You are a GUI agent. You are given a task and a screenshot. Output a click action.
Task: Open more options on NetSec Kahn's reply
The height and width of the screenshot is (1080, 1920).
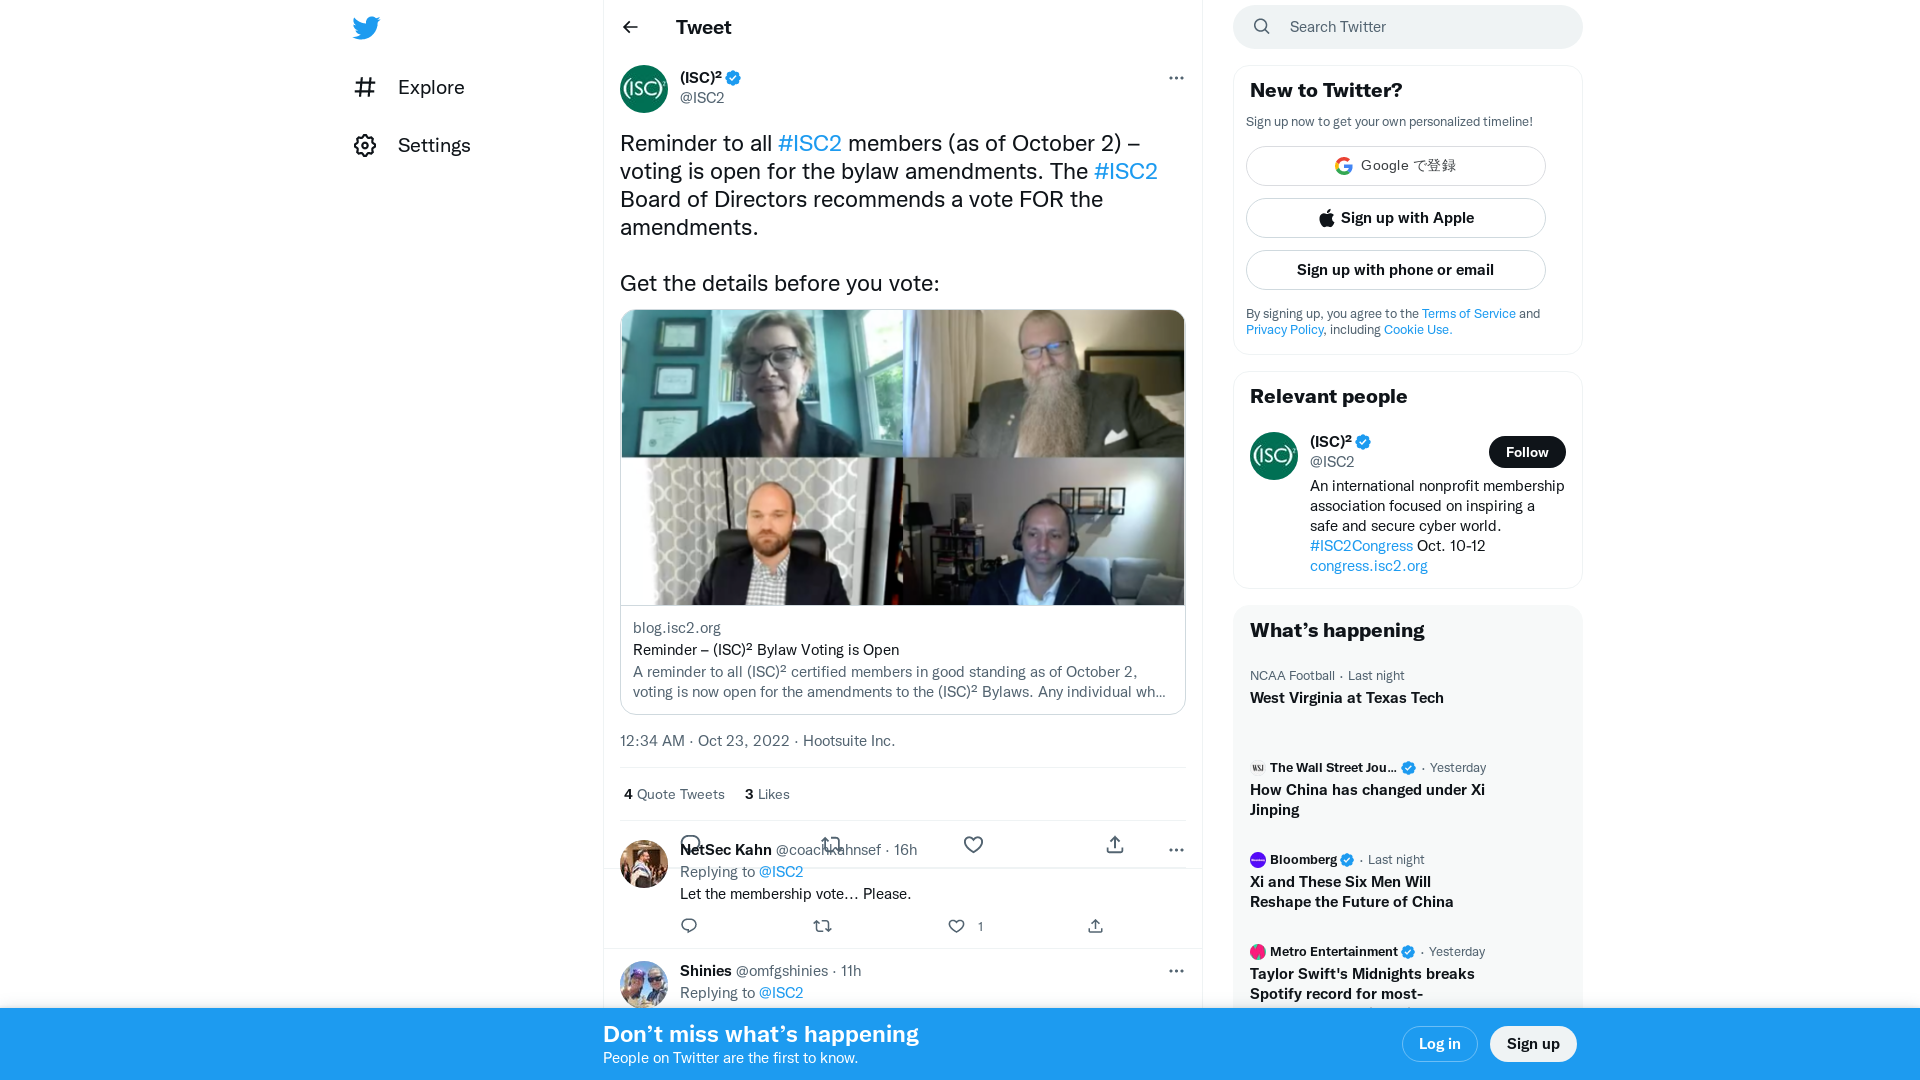1176,848
